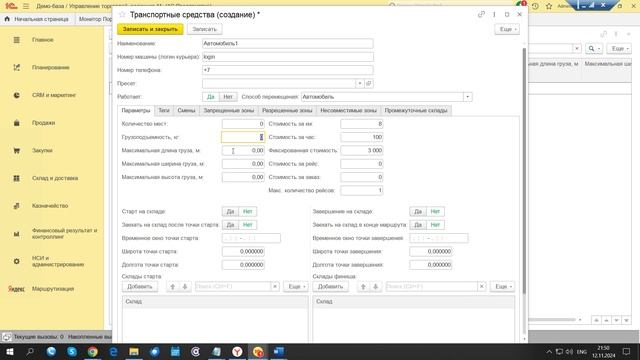Set Заехать на склад после старта to Да
This screenshot has width=640, height=360.
[x=230, y=225]
